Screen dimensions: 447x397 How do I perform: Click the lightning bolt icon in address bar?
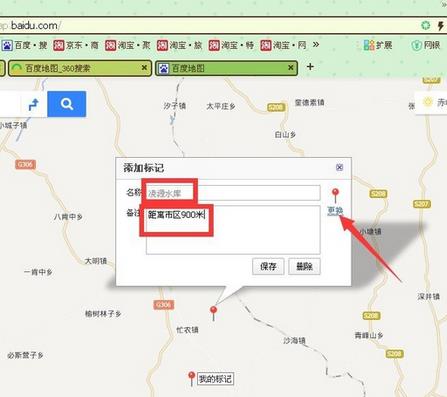pos(441,26)
